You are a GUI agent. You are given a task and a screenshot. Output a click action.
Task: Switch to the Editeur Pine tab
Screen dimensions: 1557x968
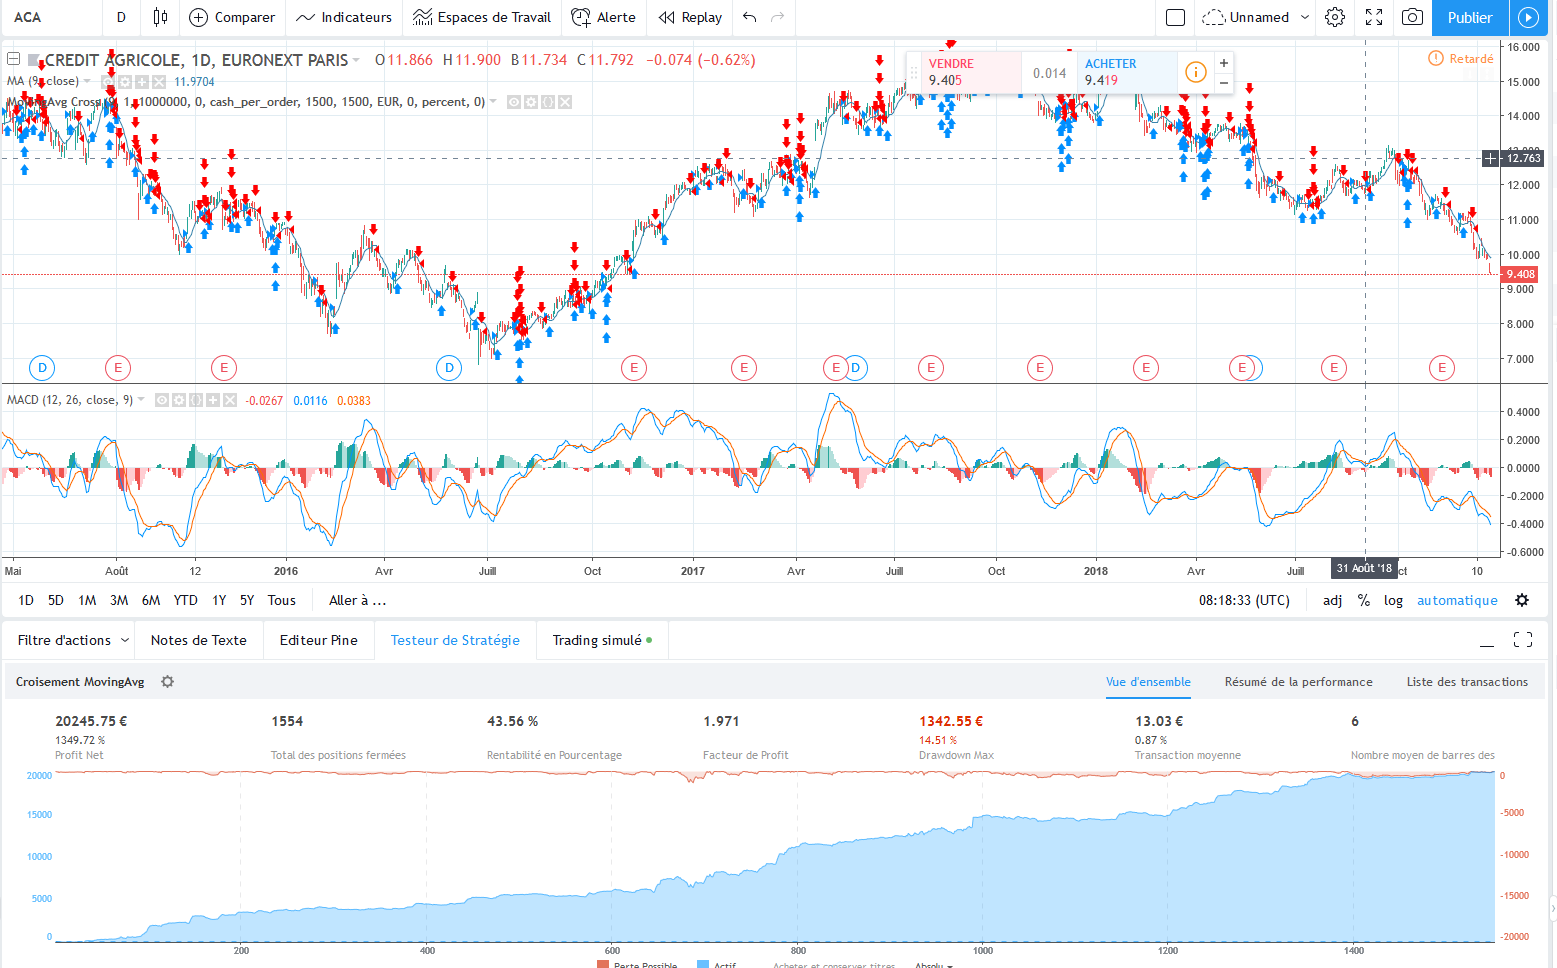(x=319, y=640)
